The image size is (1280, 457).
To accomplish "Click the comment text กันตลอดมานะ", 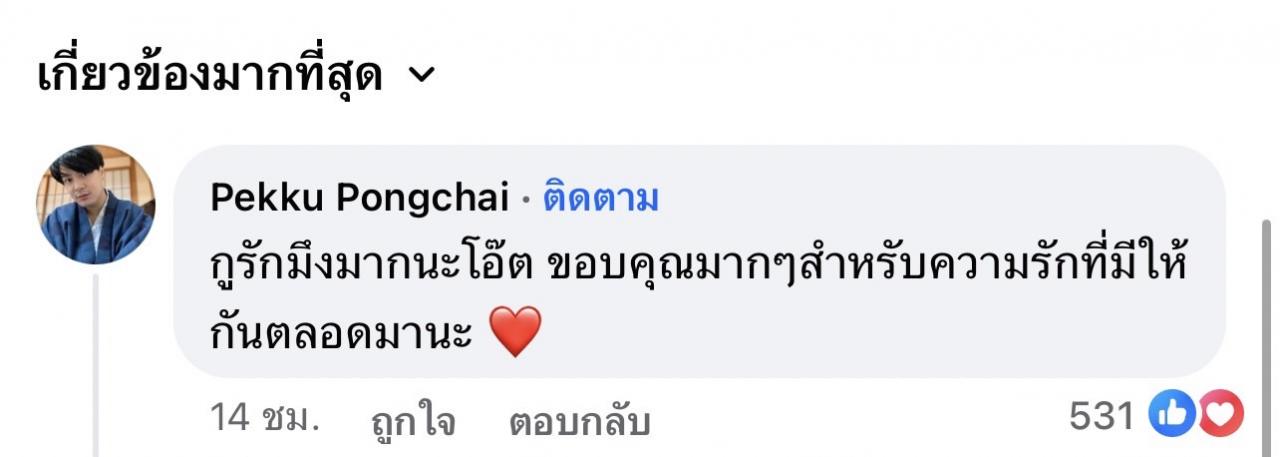I will click(341, 333).
